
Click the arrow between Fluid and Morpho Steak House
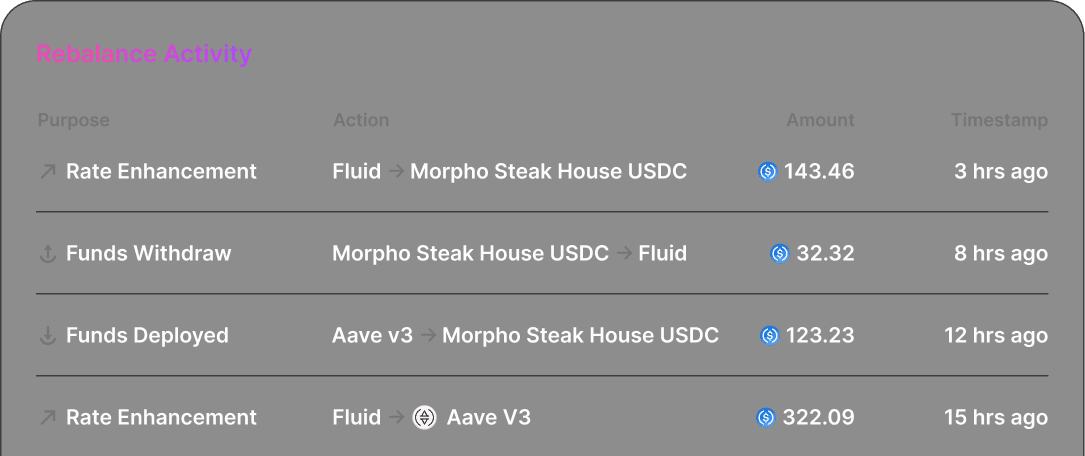(396, 172)
